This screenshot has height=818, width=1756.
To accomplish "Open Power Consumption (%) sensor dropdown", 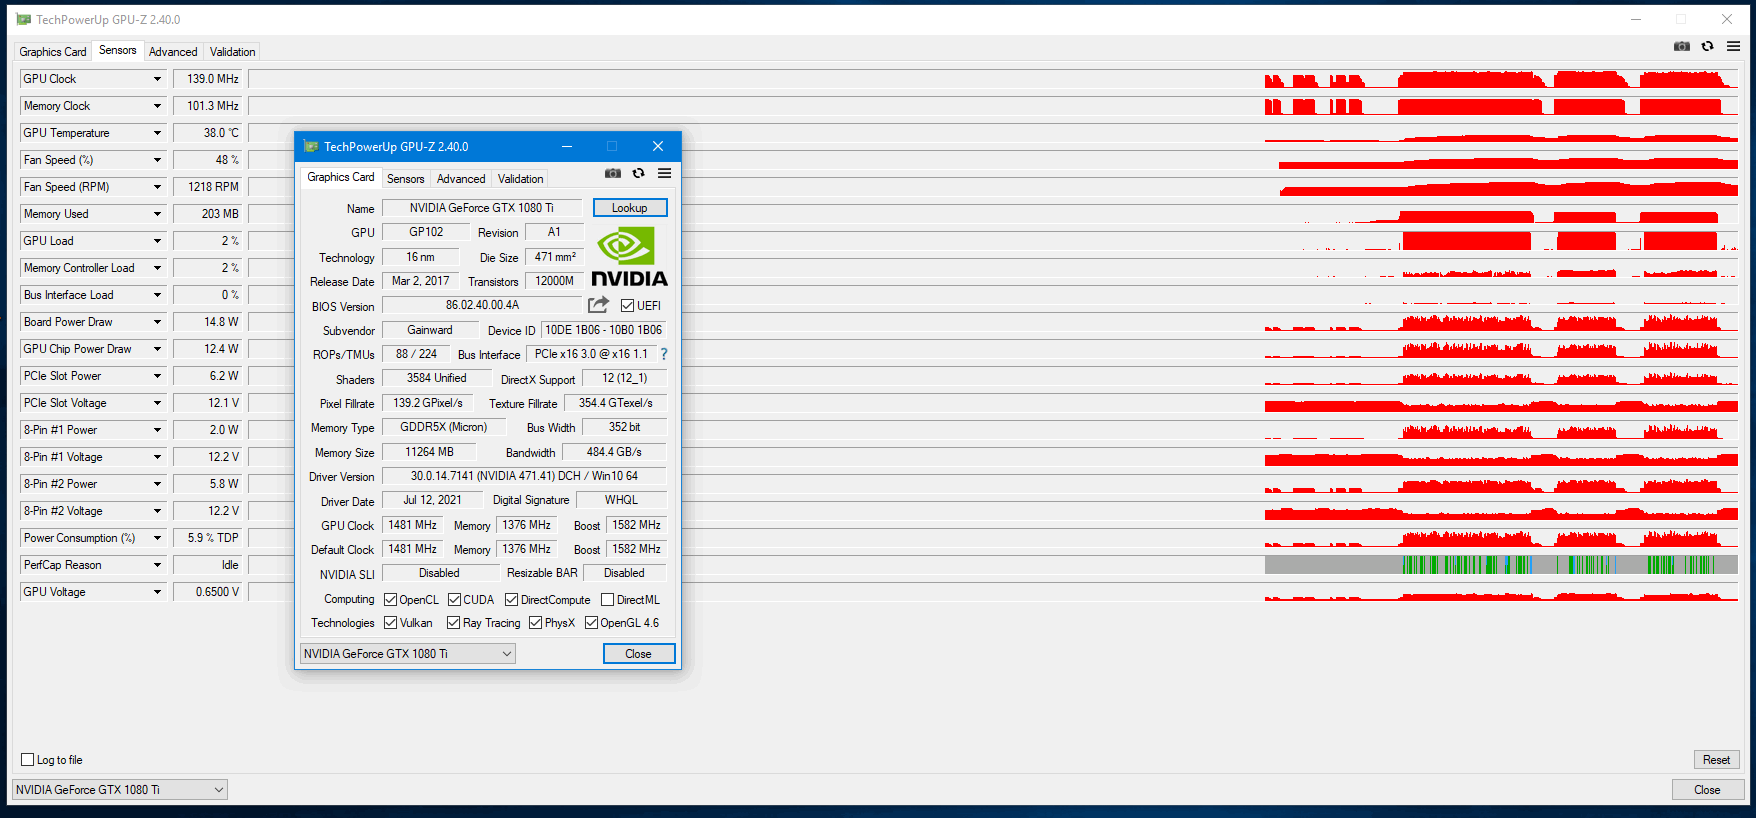I will point(157,538).
